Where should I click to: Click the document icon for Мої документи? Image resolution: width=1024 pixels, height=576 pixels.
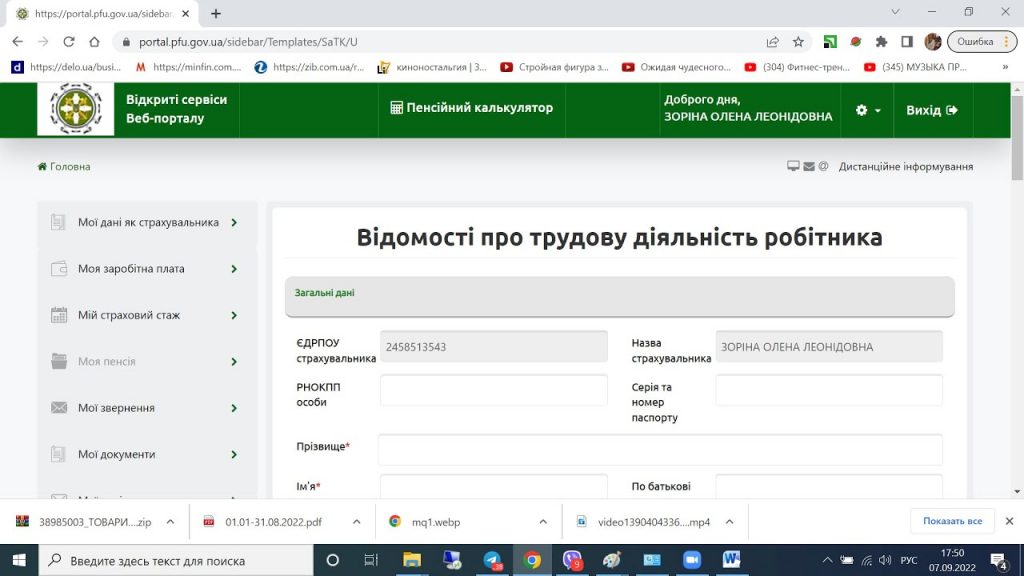tap(59, 454)
